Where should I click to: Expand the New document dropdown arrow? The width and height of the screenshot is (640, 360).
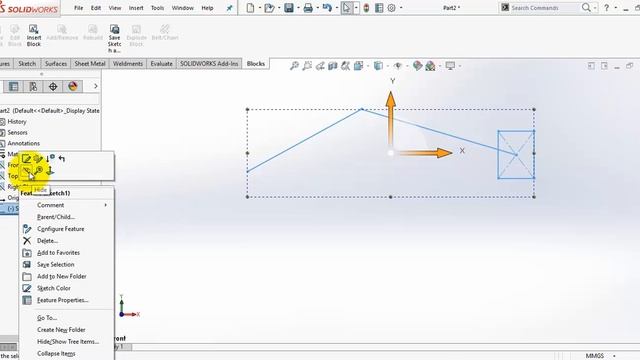point(260,8)
